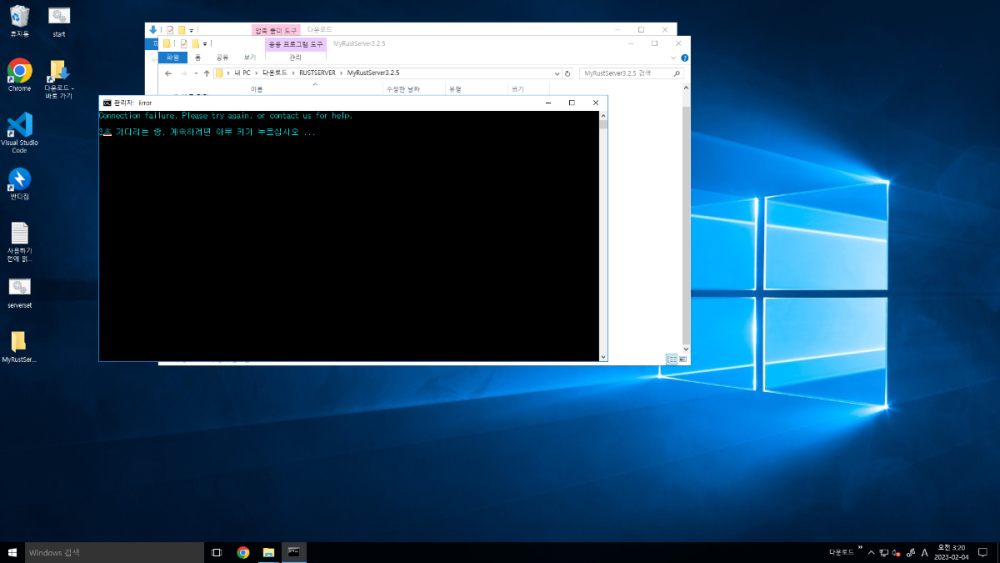Click the File Explorer taskbar icon
This screenshot has width=1000, height=563.
(x=268, y=552)
